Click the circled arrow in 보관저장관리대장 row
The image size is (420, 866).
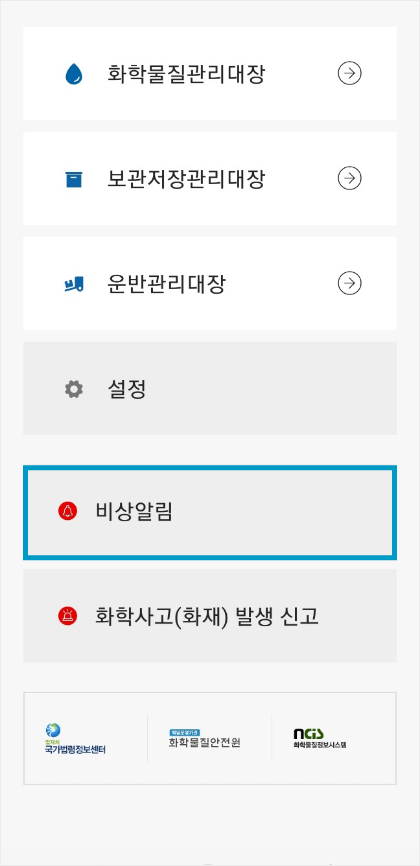(349, 178)
